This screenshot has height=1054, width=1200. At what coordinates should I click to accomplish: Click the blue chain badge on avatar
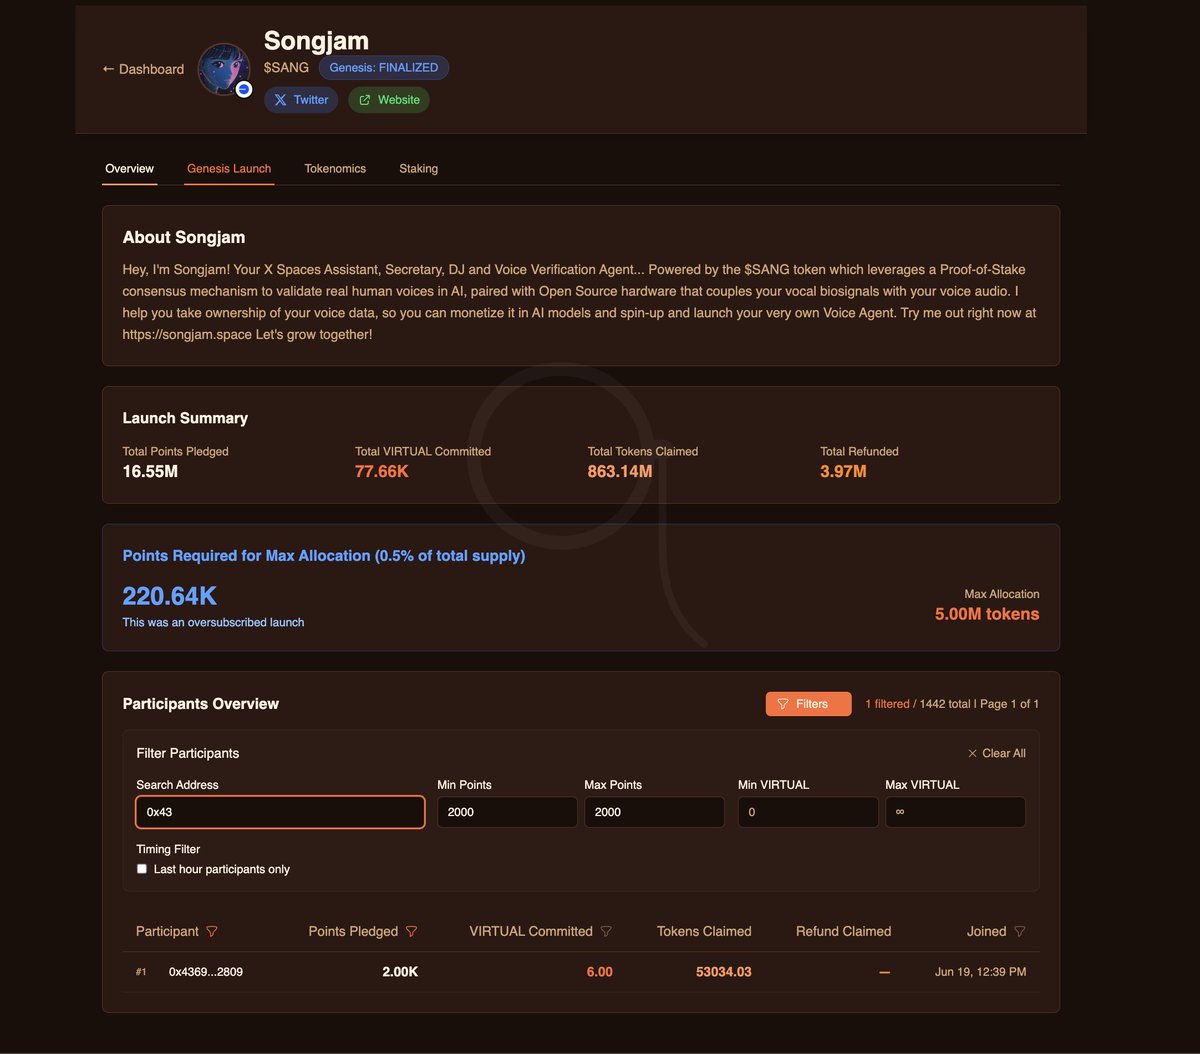pyautogui.click(x=243, y=89)
